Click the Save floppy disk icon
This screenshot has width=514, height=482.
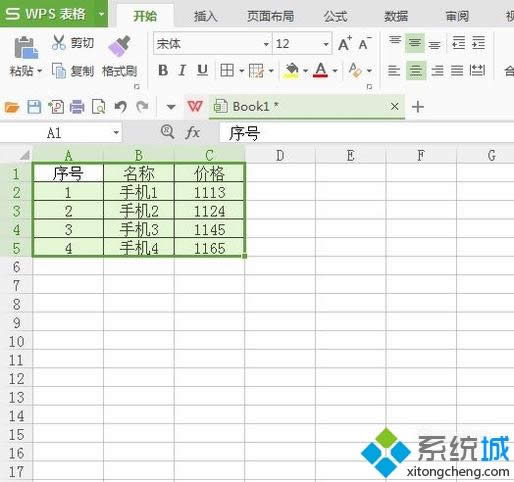click(x=34, y=107)
